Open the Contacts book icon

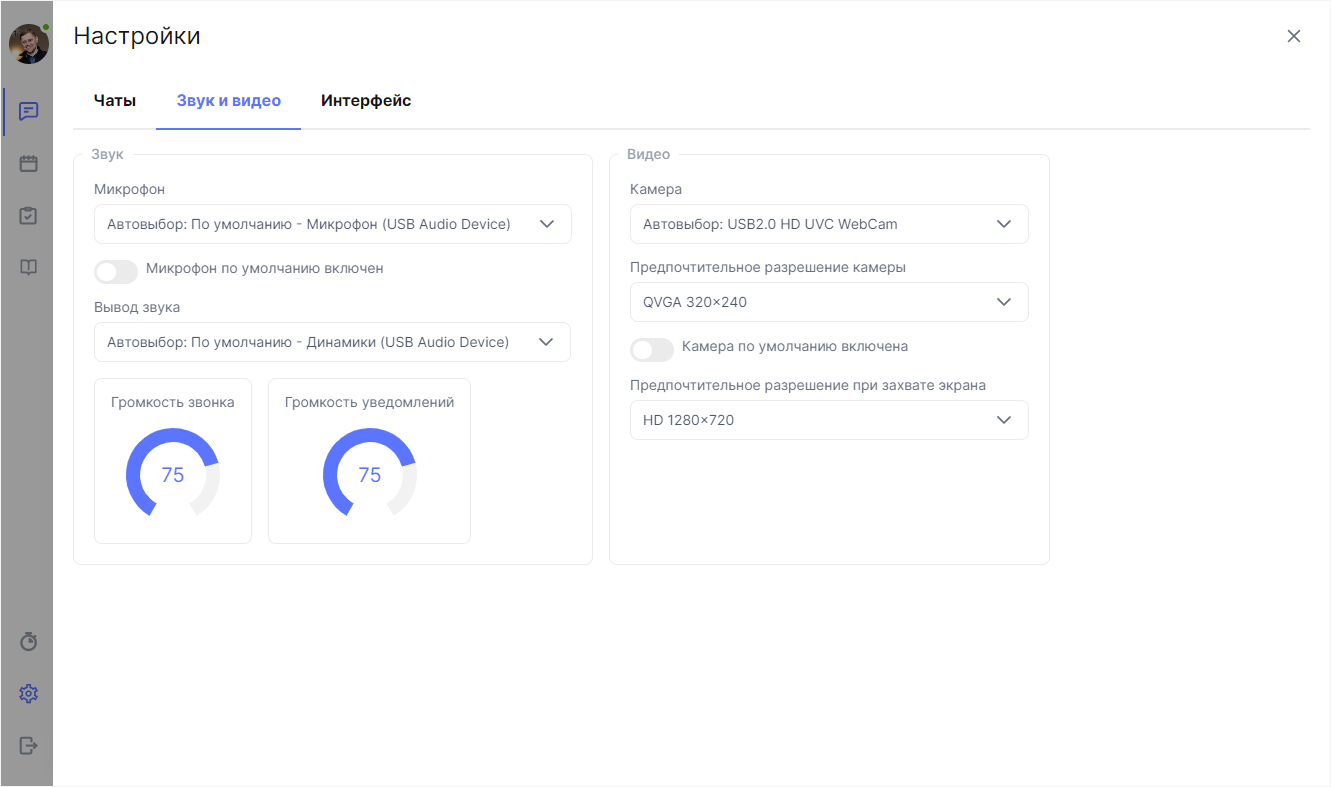tap(27, 267)
